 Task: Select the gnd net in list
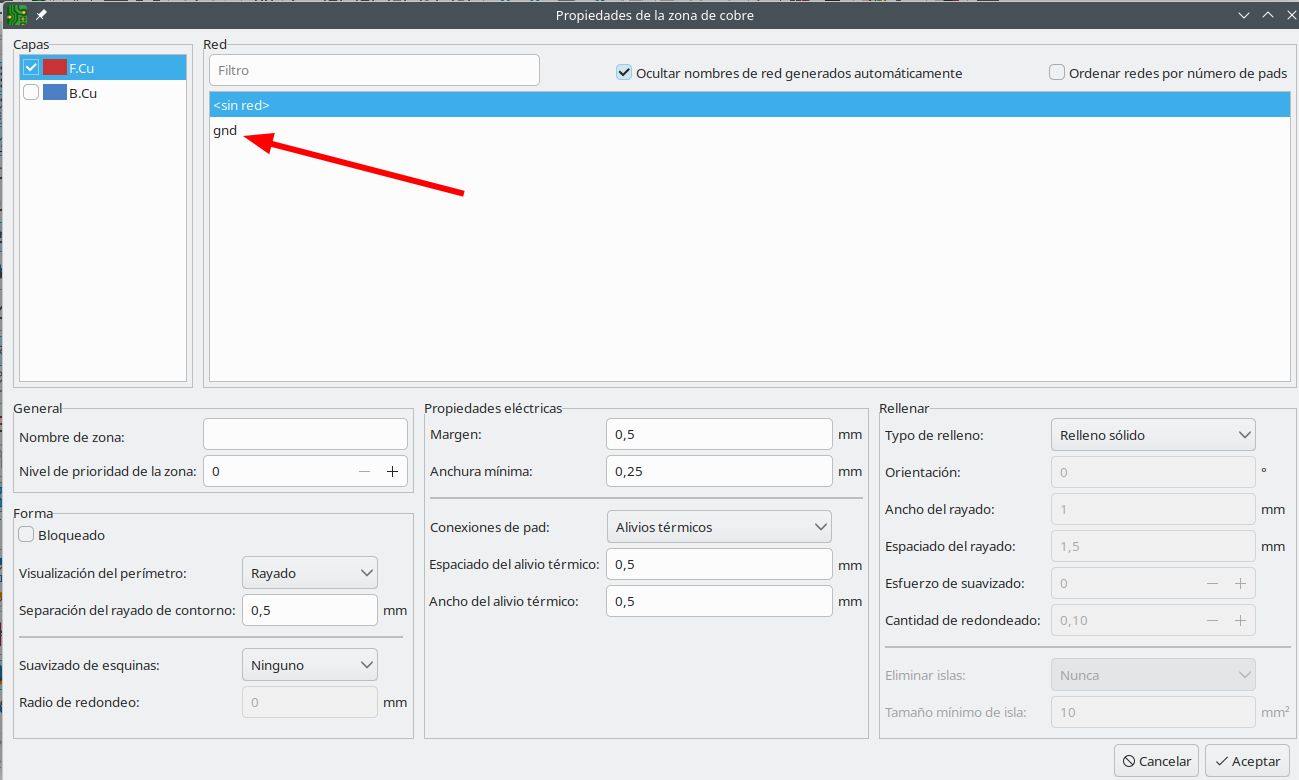pyautogui.click(x=225, y=131)
